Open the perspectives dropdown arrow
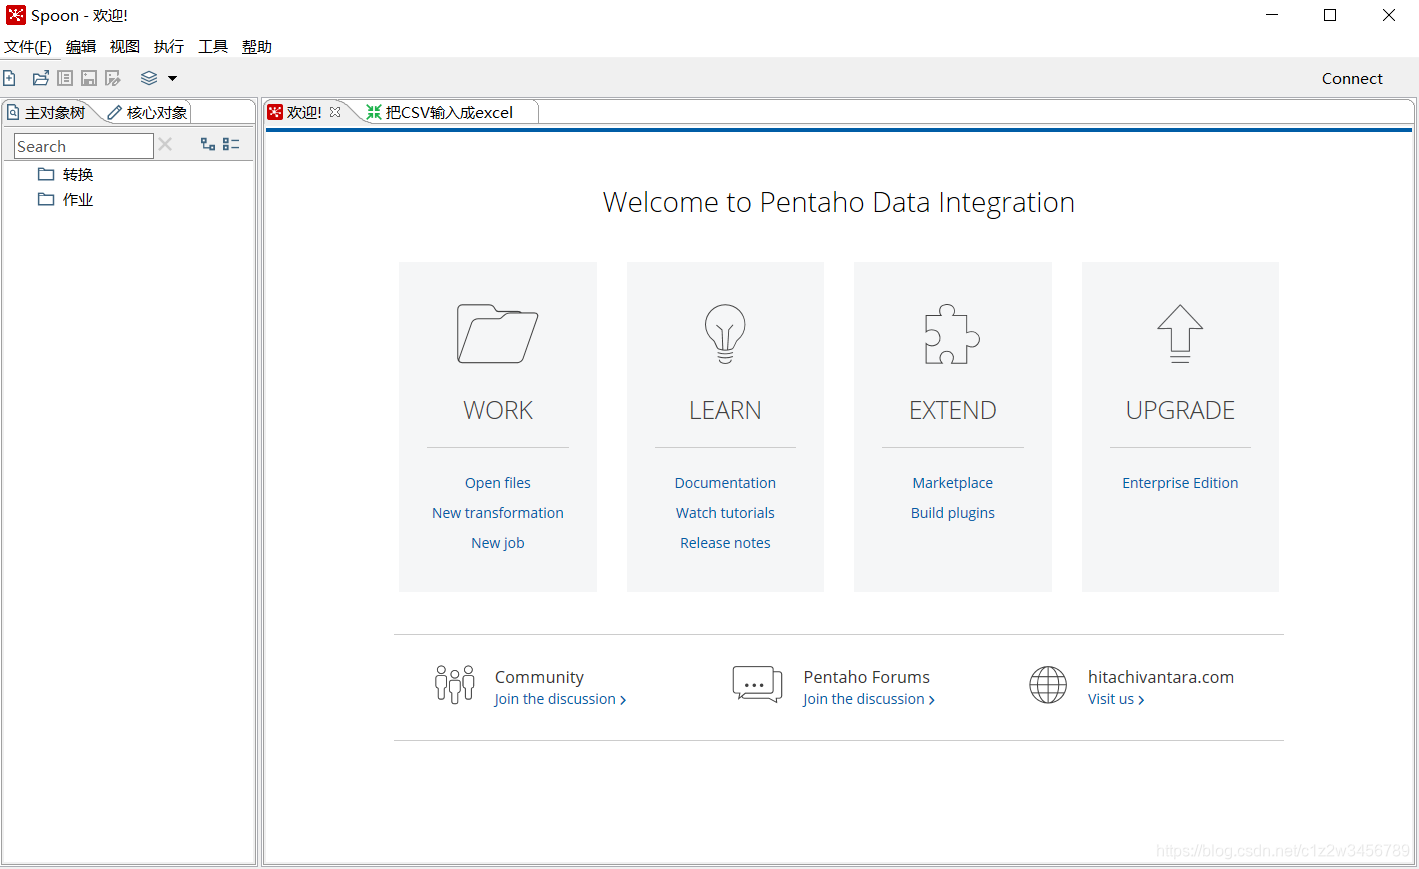The height and width of the screenshot is (869, 1419). coord(172,78)
